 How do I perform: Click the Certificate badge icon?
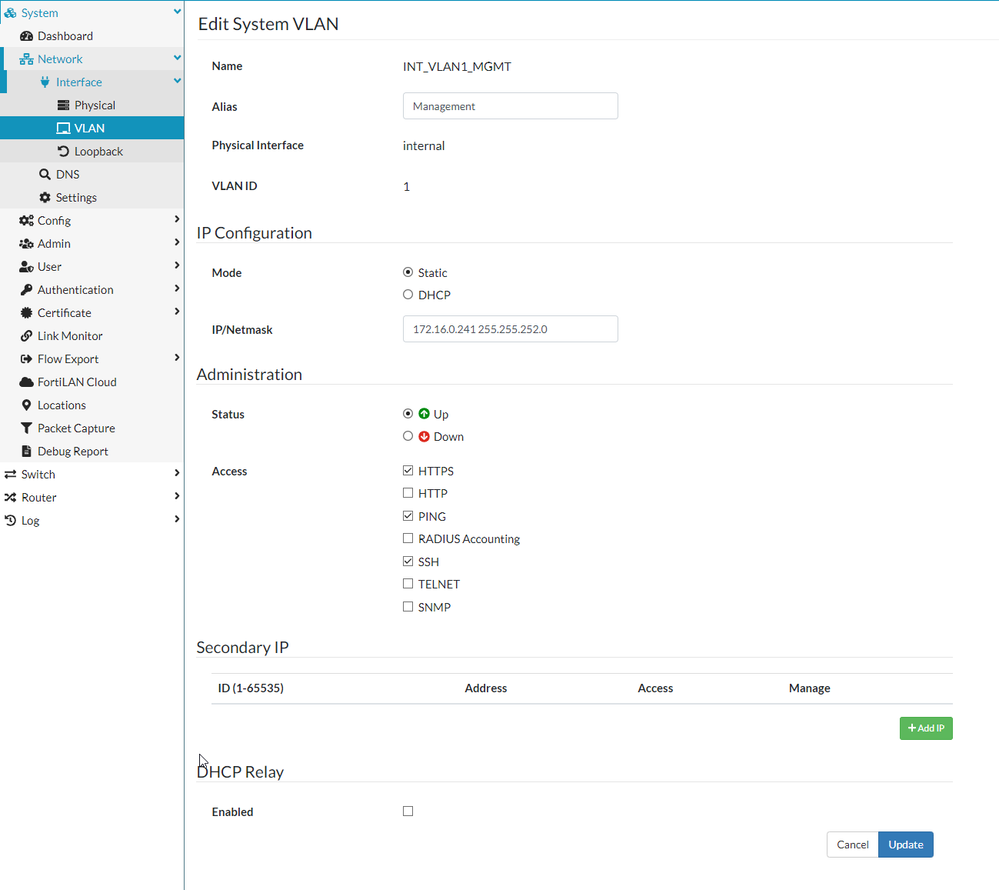(26, 313)
